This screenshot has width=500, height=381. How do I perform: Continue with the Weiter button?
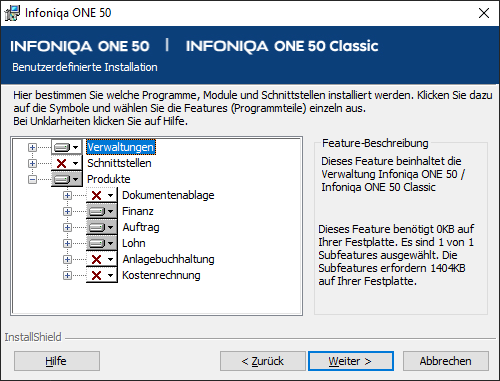pos(351,361)
